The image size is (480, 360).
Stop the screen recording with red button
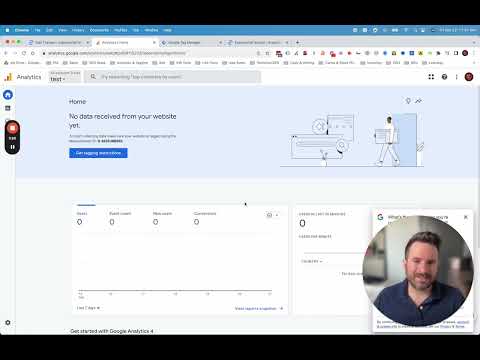point(12,128)
